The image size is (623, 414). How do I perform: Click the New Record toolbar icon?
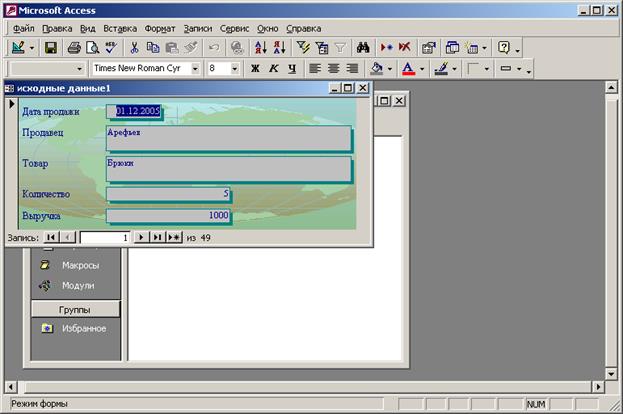[x=386, y=48]
